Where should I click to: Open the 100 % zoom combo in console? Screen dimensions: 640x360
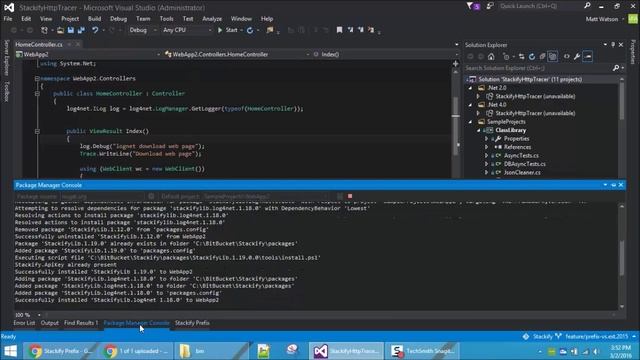click(28, 315)
